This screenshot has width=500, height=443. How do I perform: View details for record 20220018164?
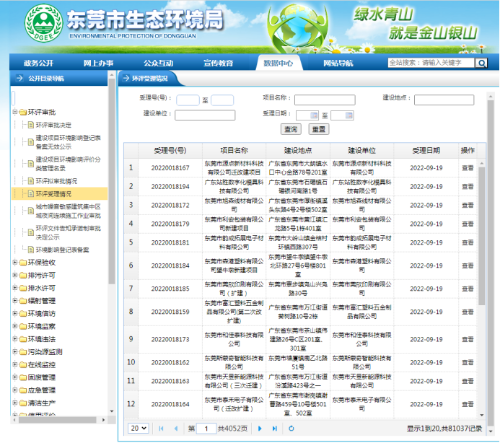pyautogui.click(x=468, y=404)
